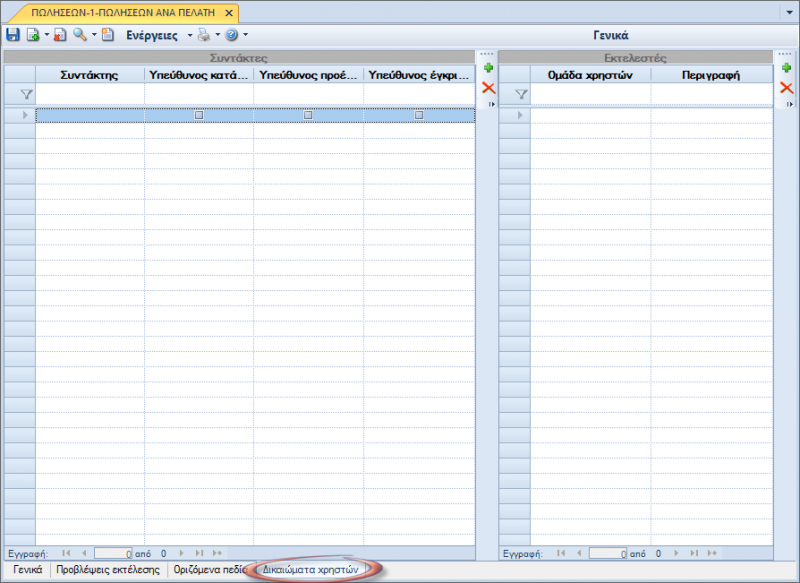Open search with the magnifying glass icon
This screenshot has height=583, width=800.
point(80,35)
